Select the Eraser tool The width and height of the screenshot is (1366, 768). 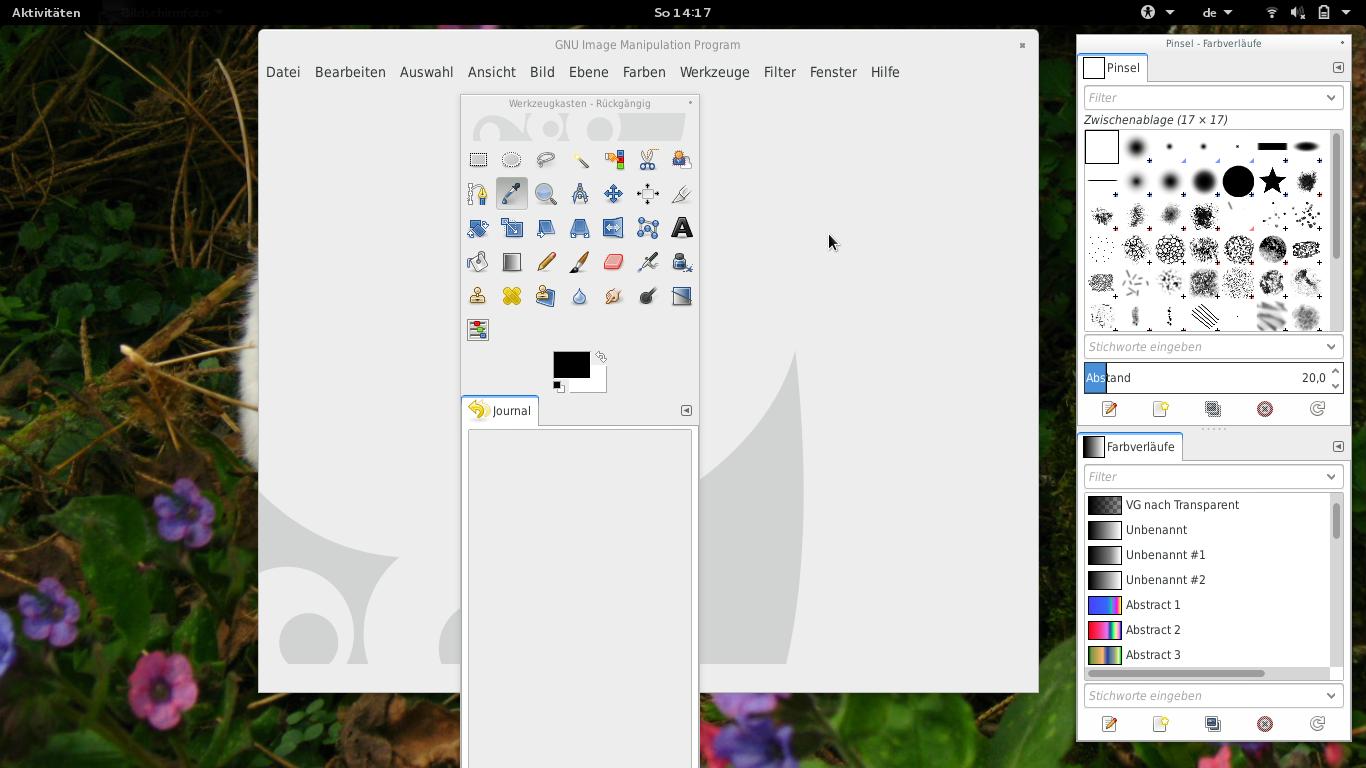pos(614,262)
